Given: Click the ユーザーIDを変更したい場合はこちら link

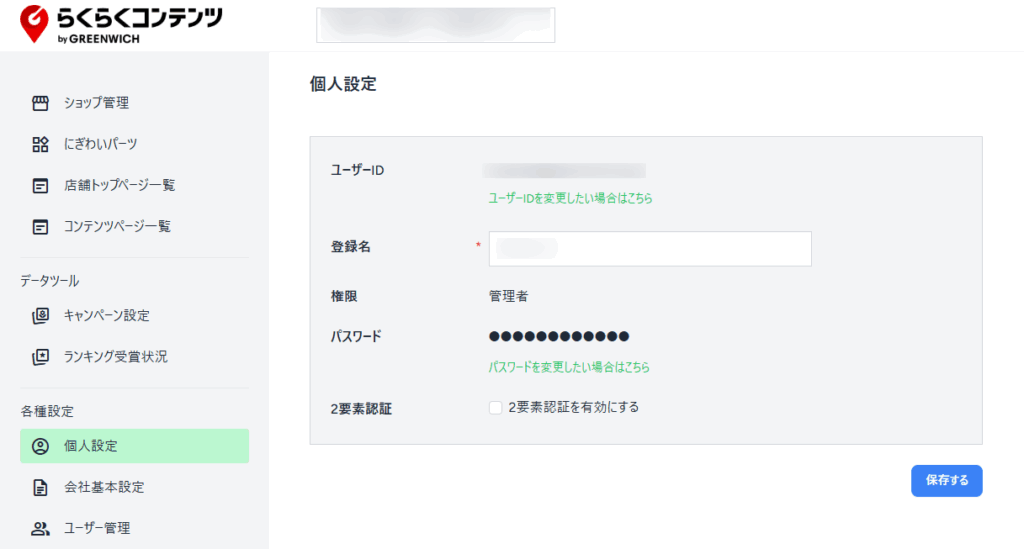Looking at the screenshot, I should point(570,199).
